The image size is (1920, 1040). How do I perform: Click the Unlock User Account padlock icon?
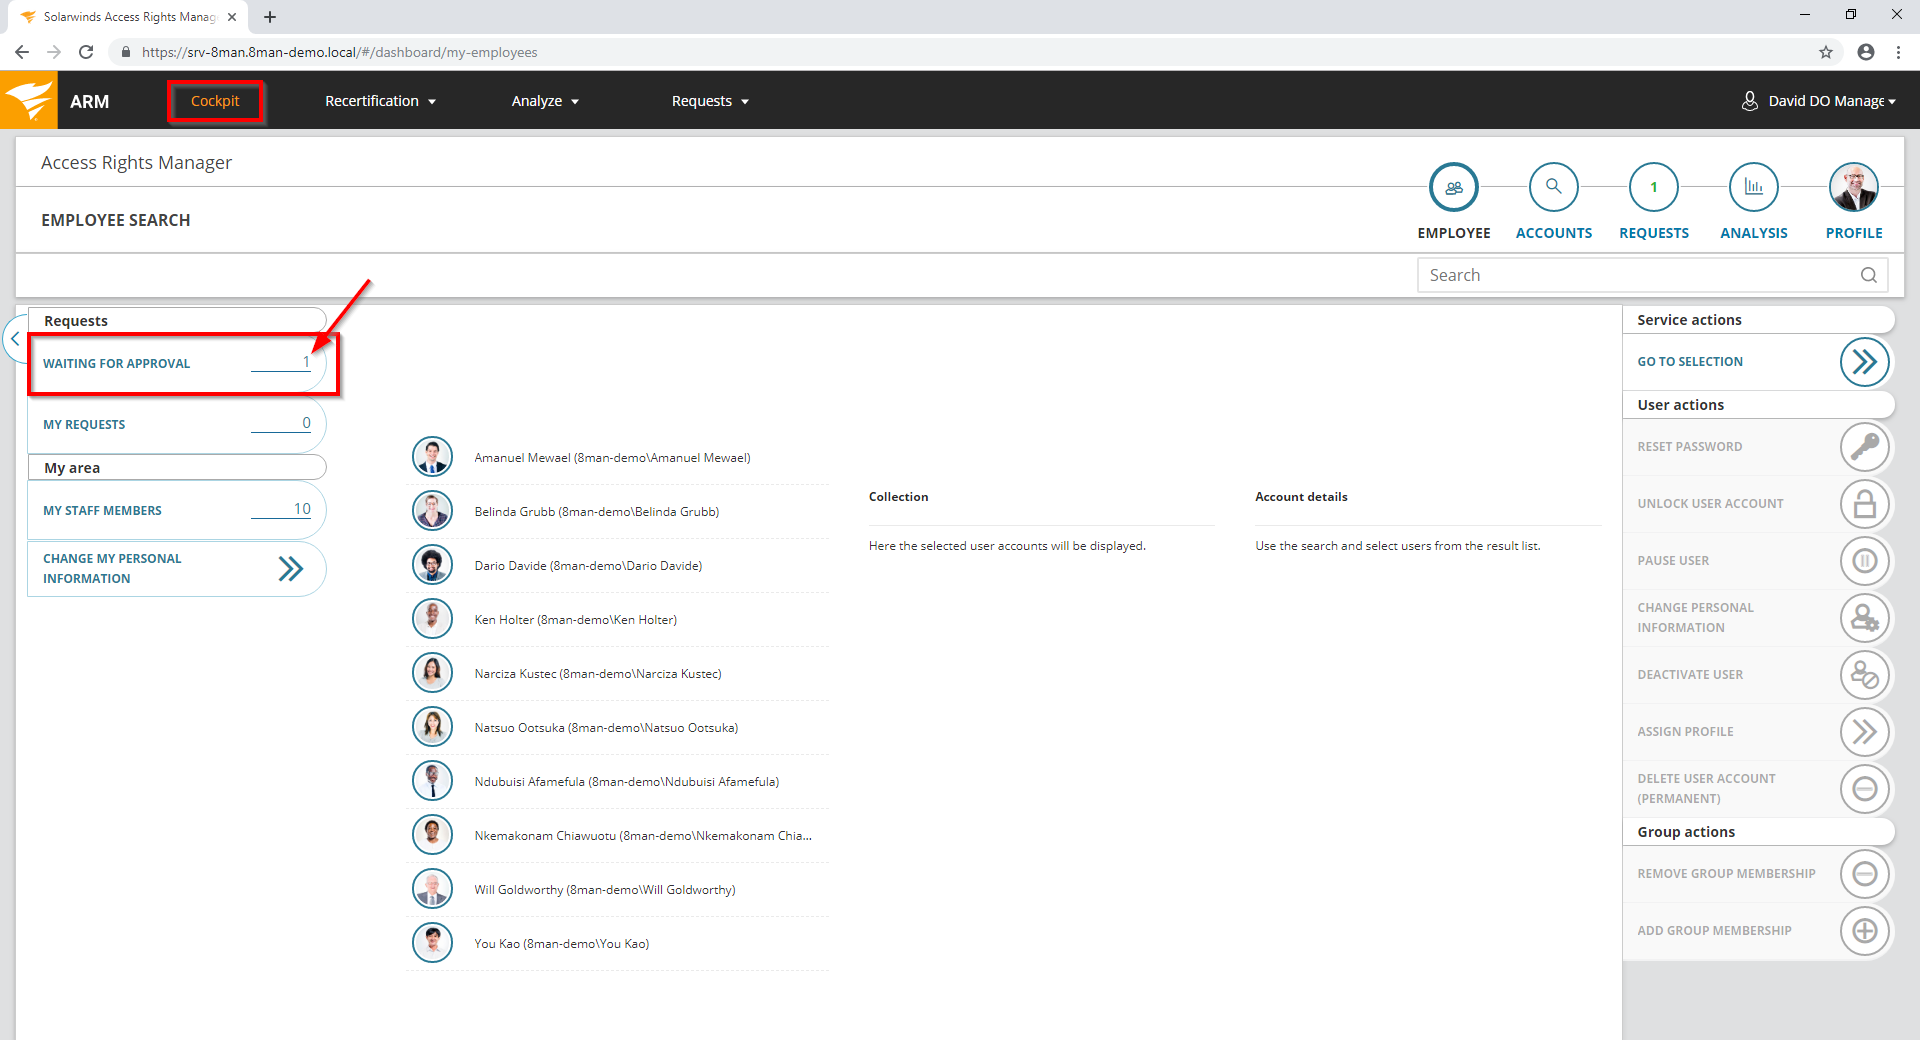pyautogui.click(x=1864, y=504)
